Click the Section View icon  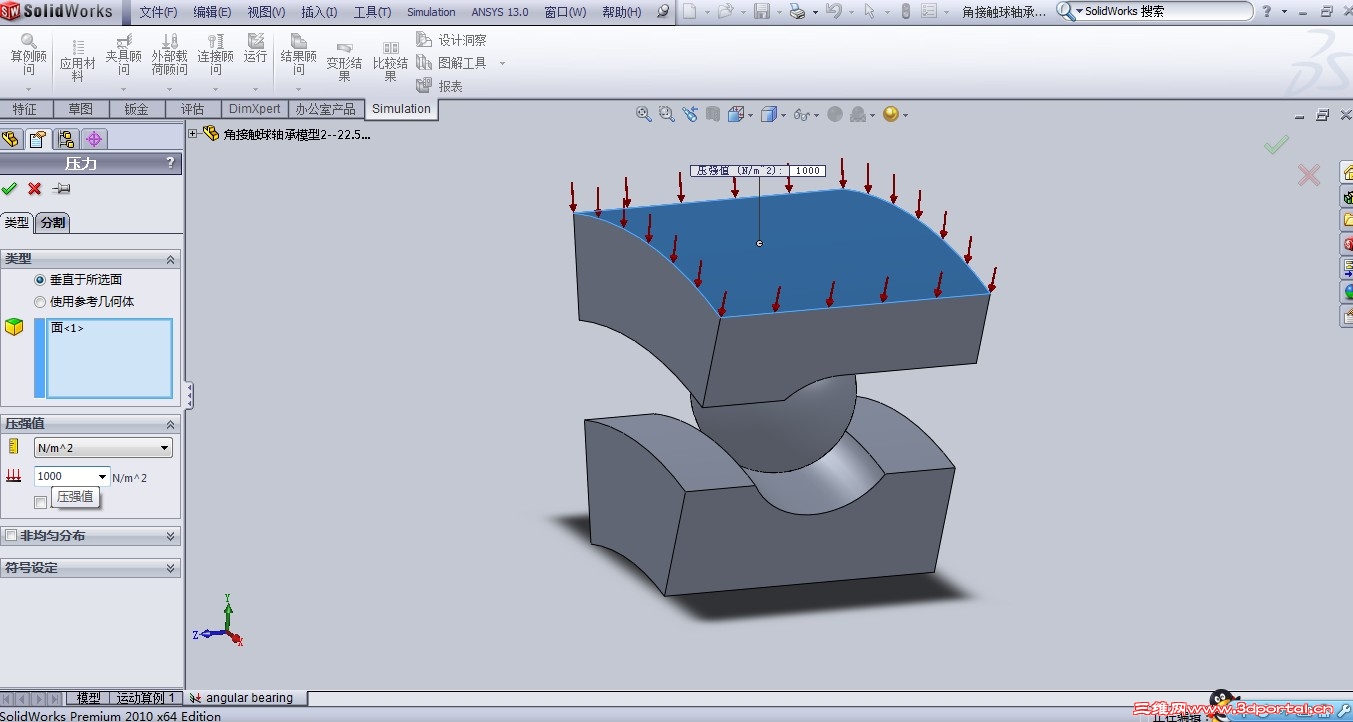[x=713, y=114]
